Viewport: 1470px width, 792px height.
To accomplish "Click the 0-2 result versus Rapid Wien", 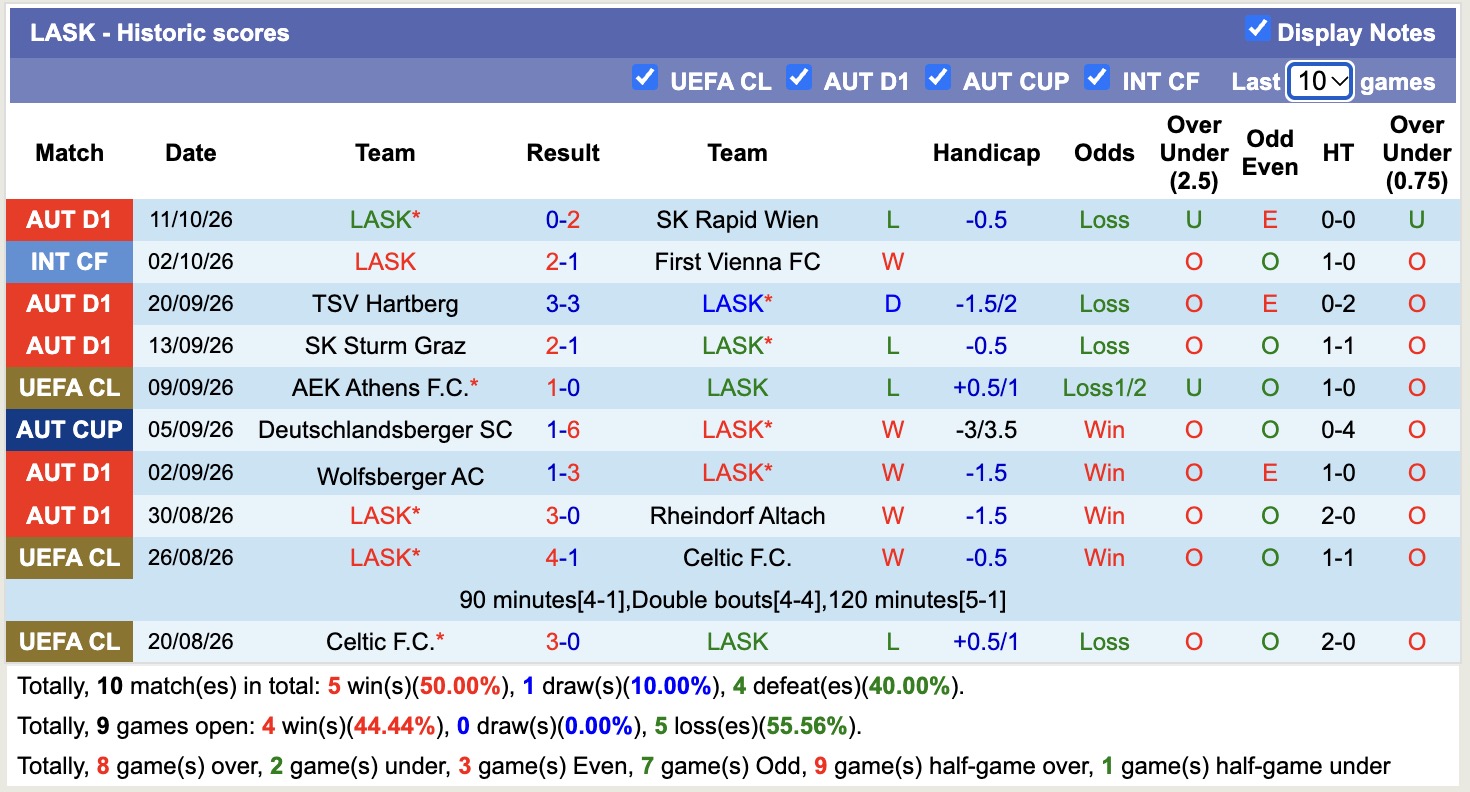I will pyautogui.click(x=563, y=220).
